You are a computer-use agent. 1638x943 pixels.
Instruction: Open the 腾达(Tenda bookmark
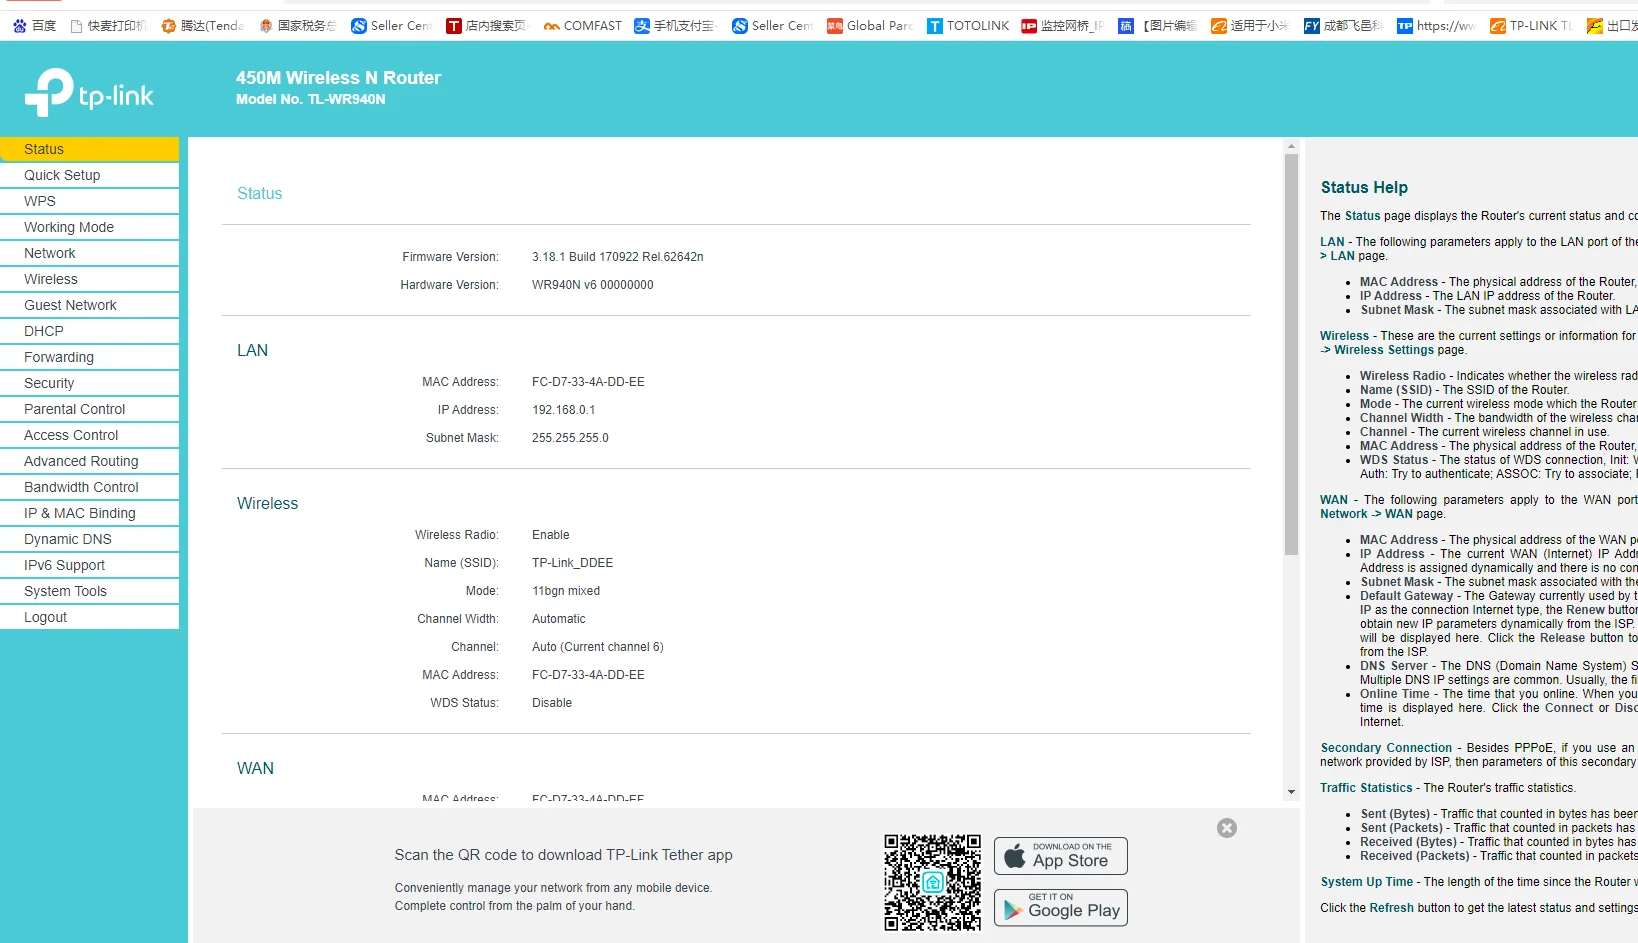[x=203, y=26]
